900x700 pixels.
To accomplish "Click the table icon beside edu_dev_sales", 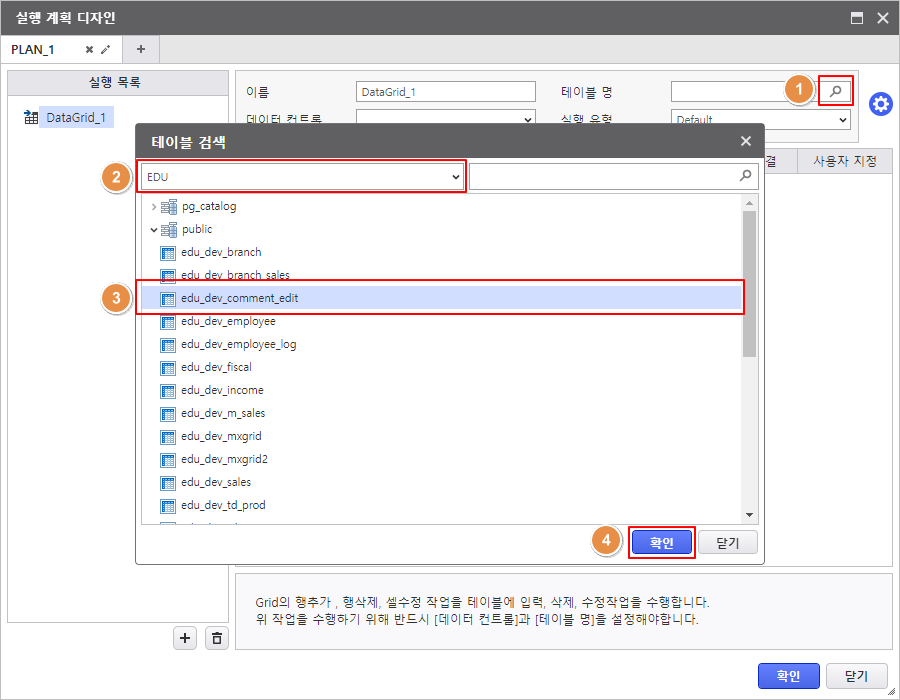I will pyautogui.click(x=168, y=483).
